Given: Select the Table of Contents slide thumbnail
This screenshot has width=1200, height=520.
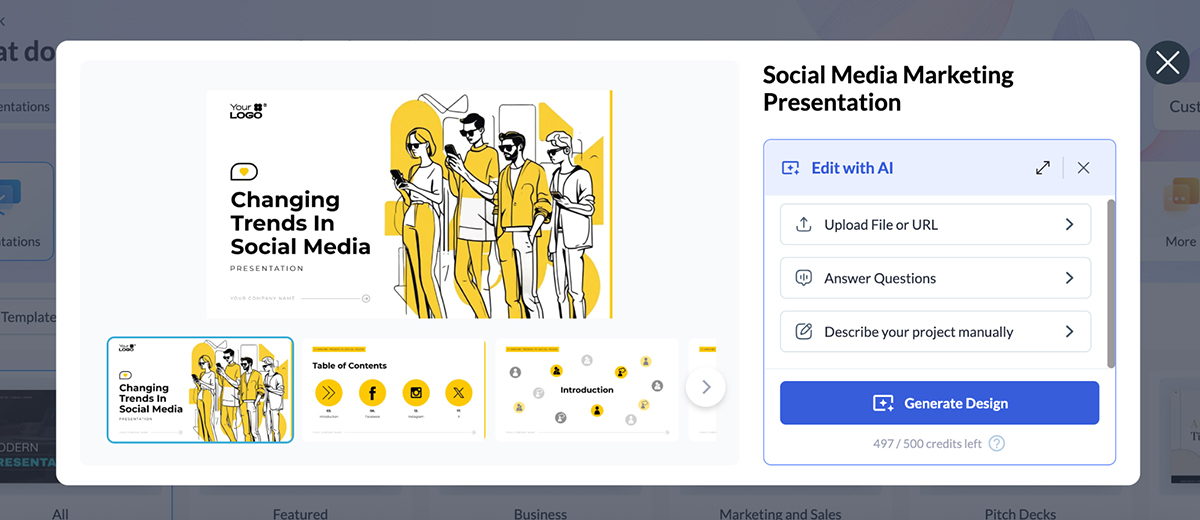Looking at the screenshot, I should [393, 389].
